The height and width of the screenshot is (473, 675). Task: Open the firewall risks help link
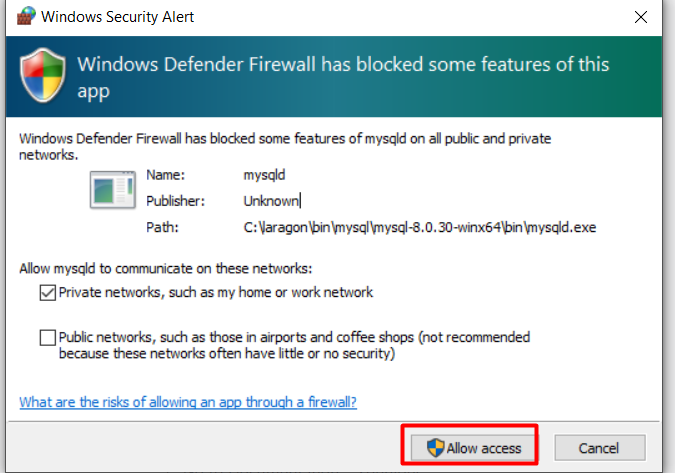tap(188, 402)
